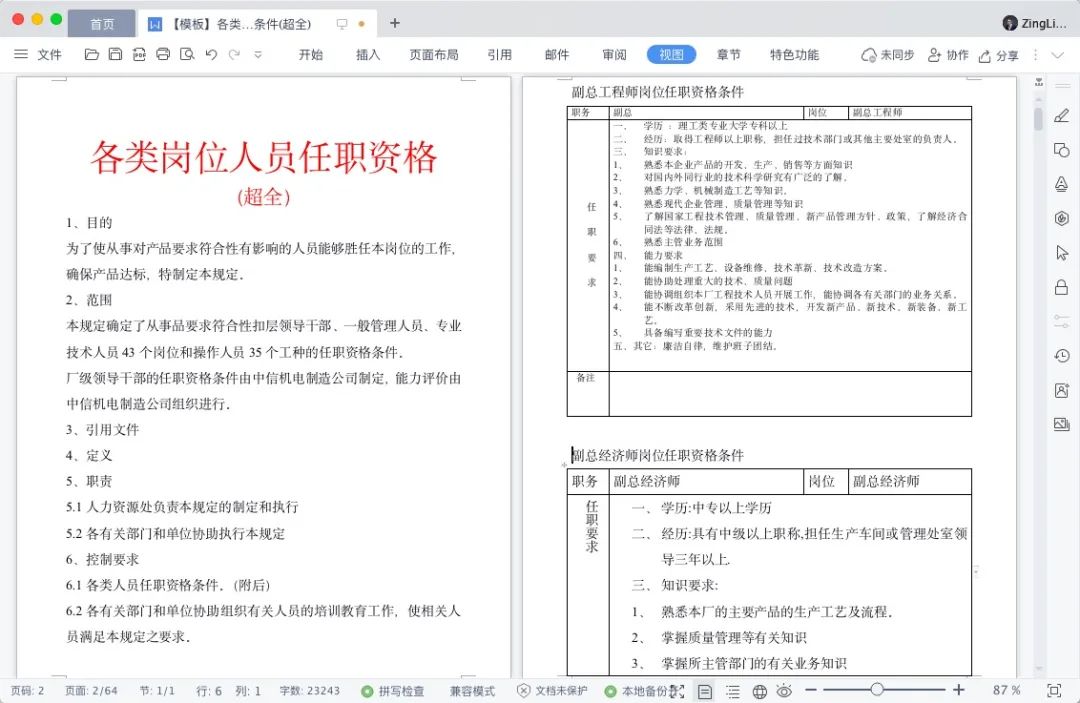Click the 文档未保护 protection status
This screenshot has width=1080, height=703.
click(x=552, y=691)
